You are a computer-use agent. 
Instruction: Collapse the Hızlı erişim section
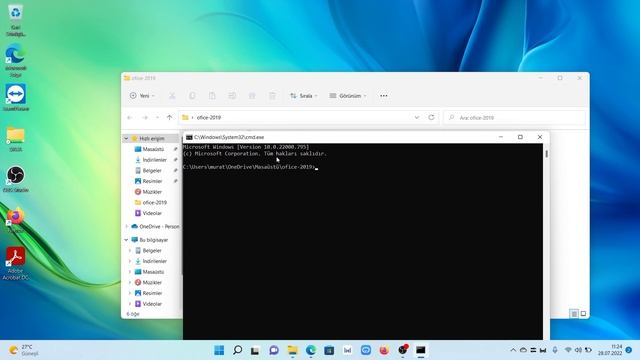click(126, 139)
